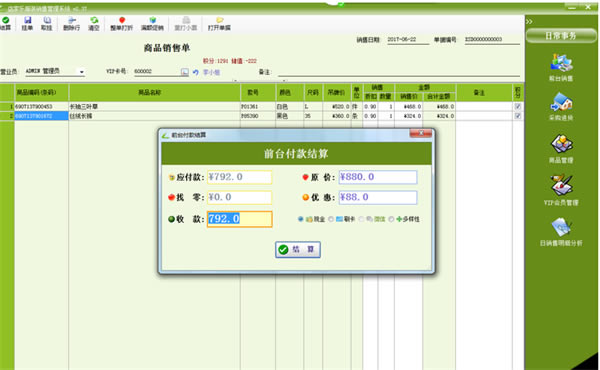Select highlighted barcode cell 690T13T901672
Screen dimensions: 600x370
click(x=42, y=116)
